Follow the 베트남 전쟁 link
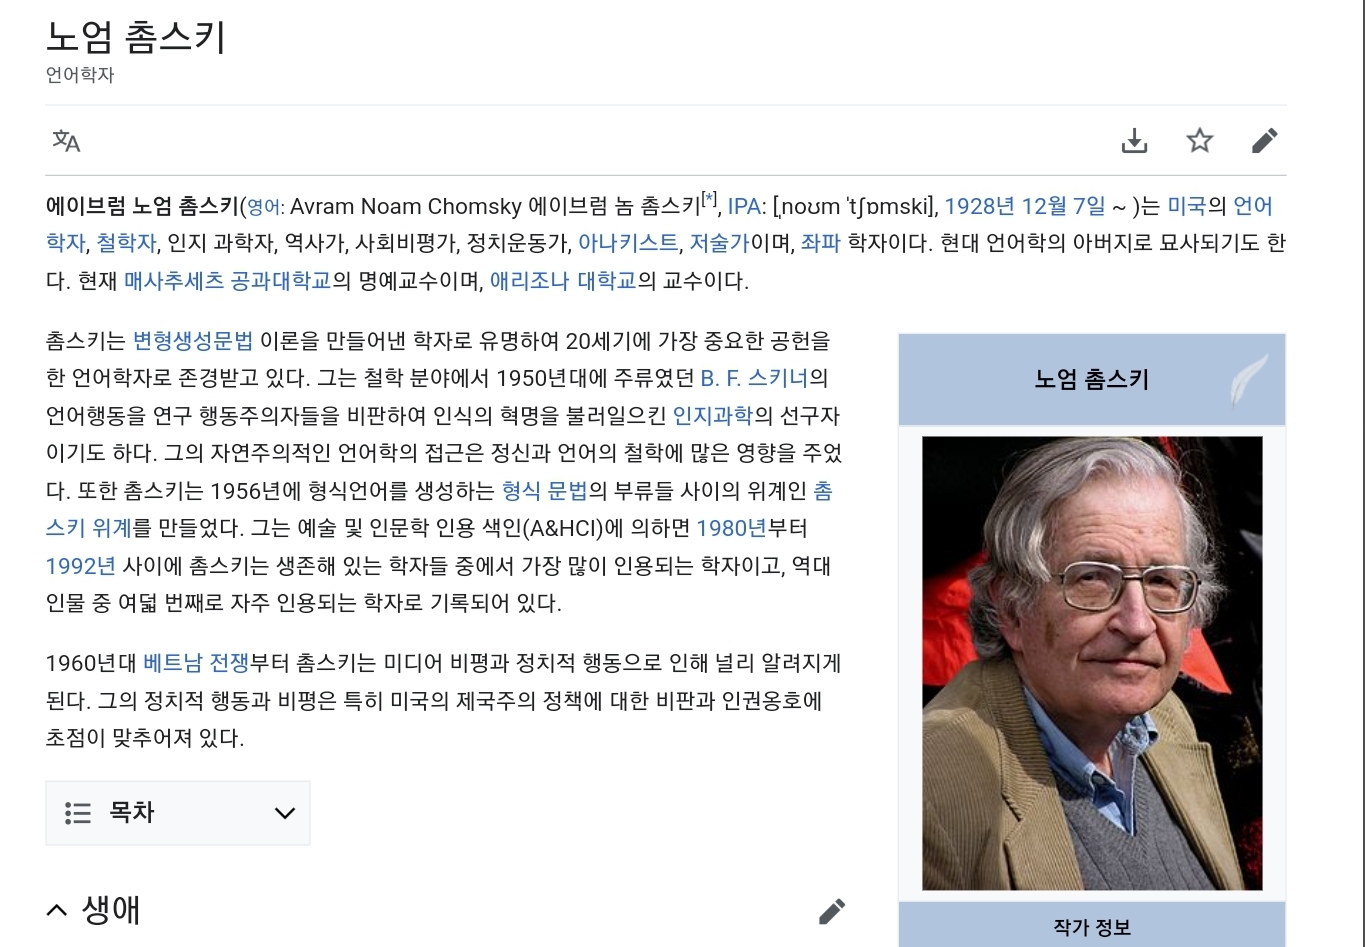This screenshot has width=1365, height=947. tap(196, 663)
